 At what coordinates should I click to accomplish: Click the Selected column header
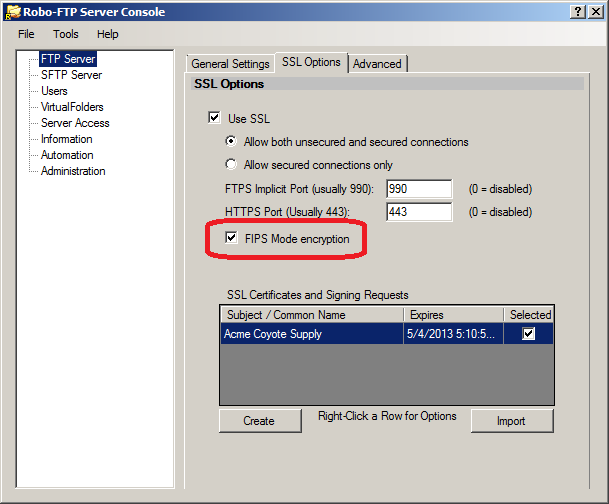point(529,315)
